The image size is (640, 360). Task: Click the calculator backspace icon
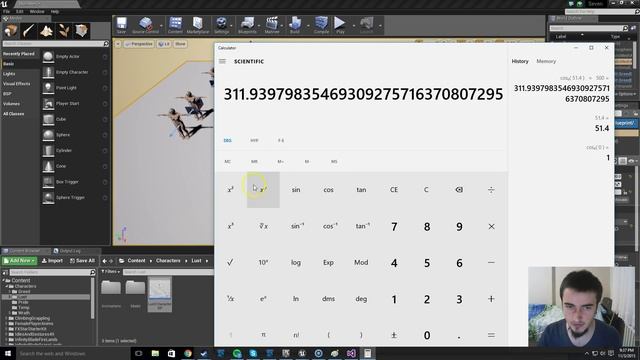[459, 190]
